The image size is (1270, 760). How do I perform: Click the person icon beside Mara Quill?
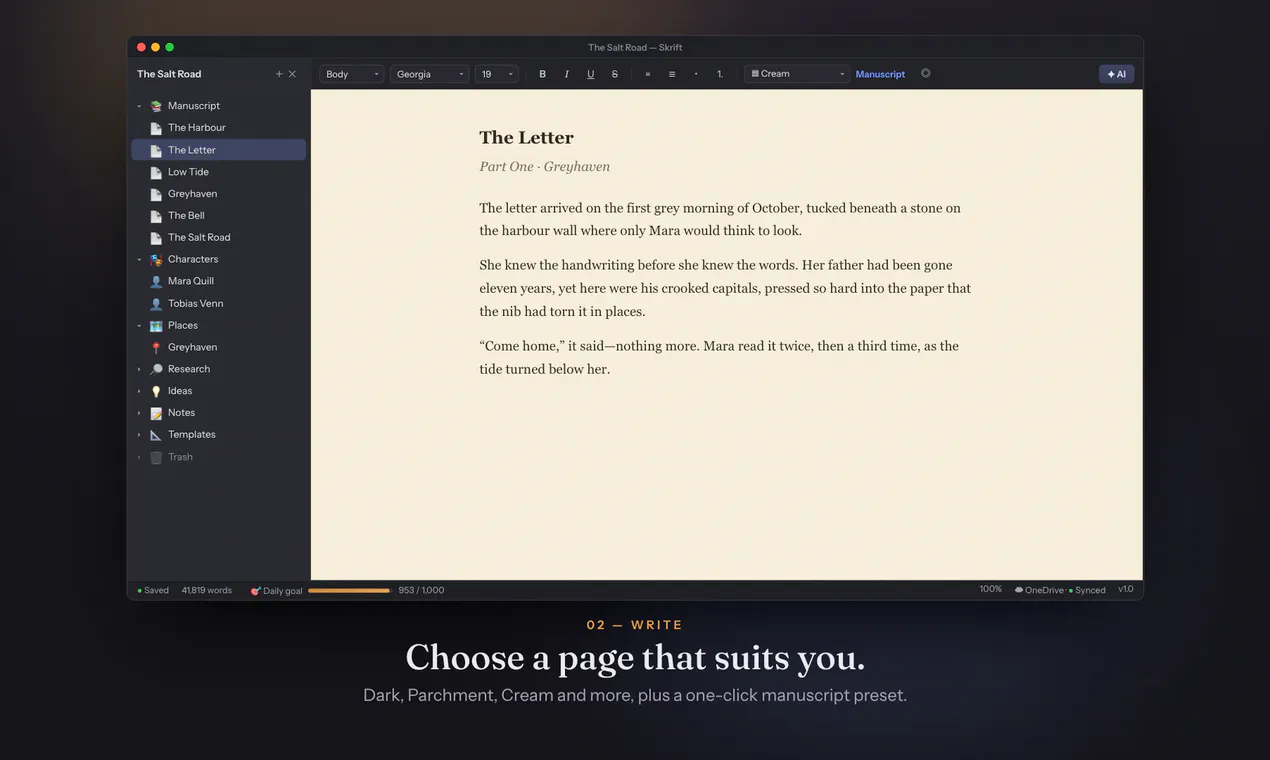(156, 282)
